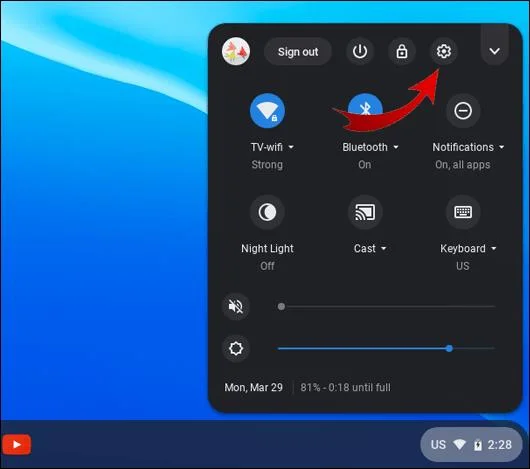The height and width of the screenshot is (469, 530).
Task: Click the Mon, Mar 29 date
Action: pos(254,387)
